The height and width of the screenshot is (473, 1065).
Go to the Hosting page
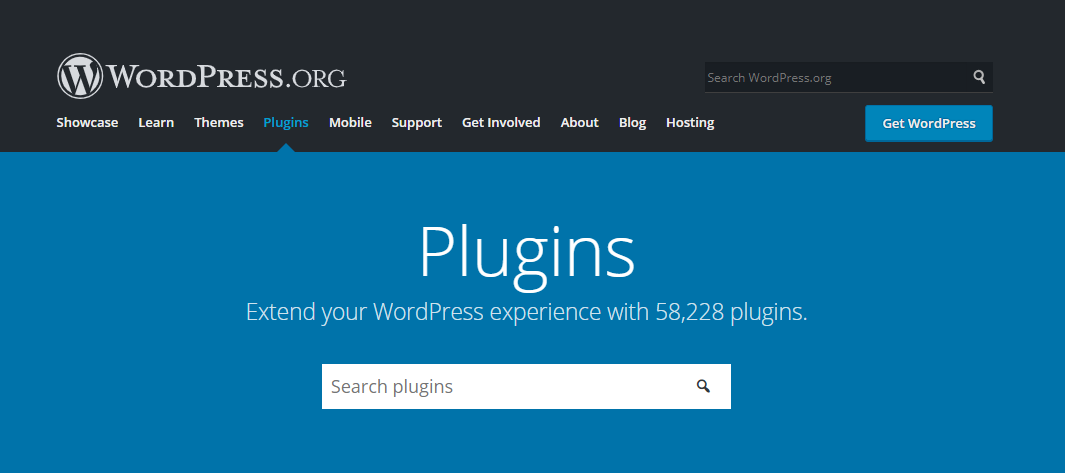coord(690,123)
